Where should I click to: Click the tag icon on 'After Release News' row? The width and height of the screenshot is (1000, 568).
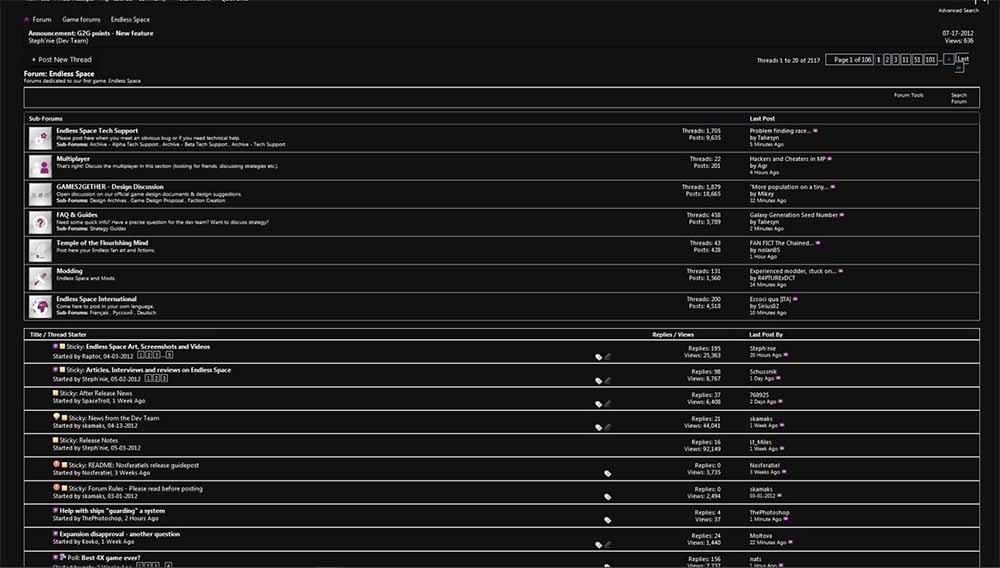598,404
